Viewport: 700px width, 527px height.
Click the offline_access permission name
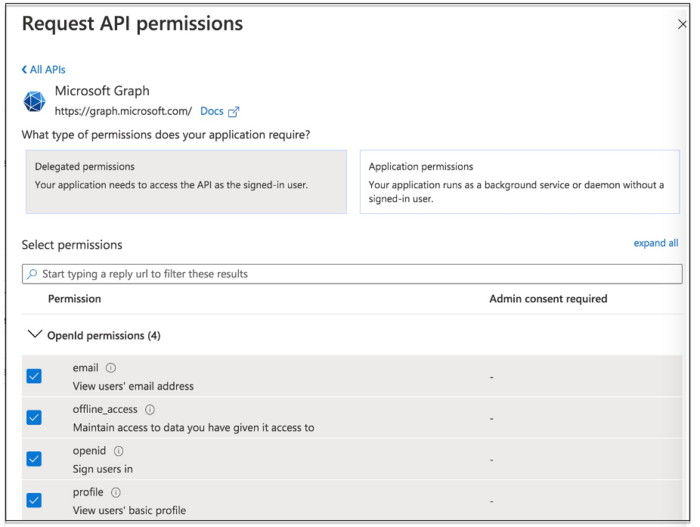(x=105, y=409)
